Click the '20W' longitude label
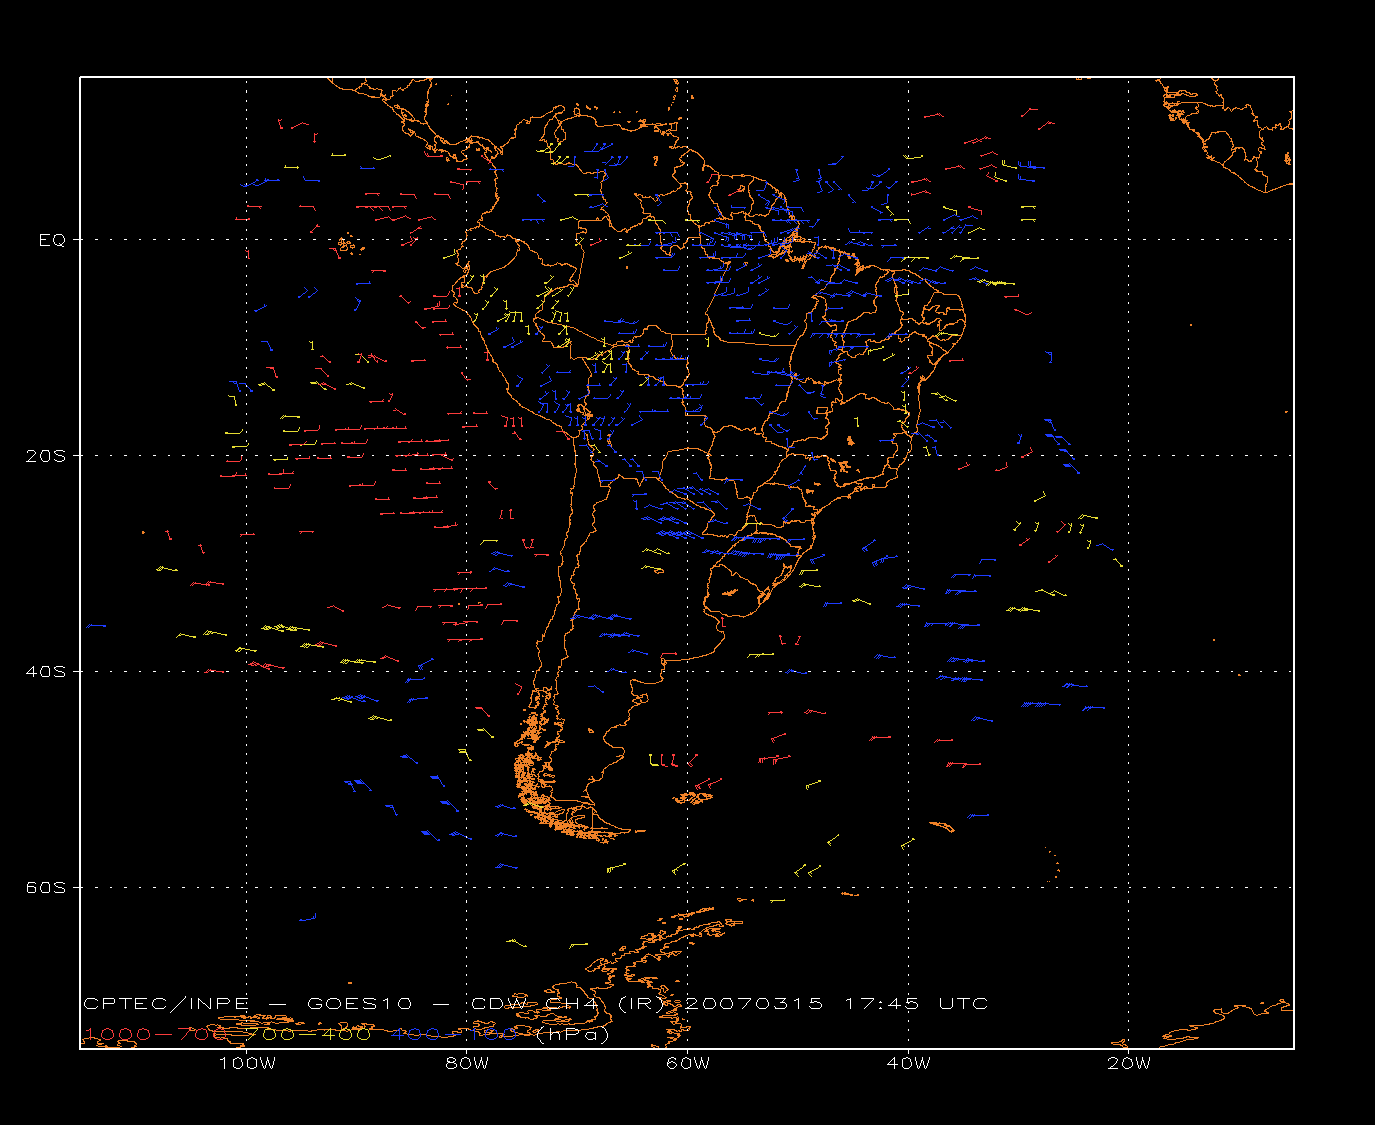The width and height of the screenshot is (1375, 1125). click(1129, 1063)
